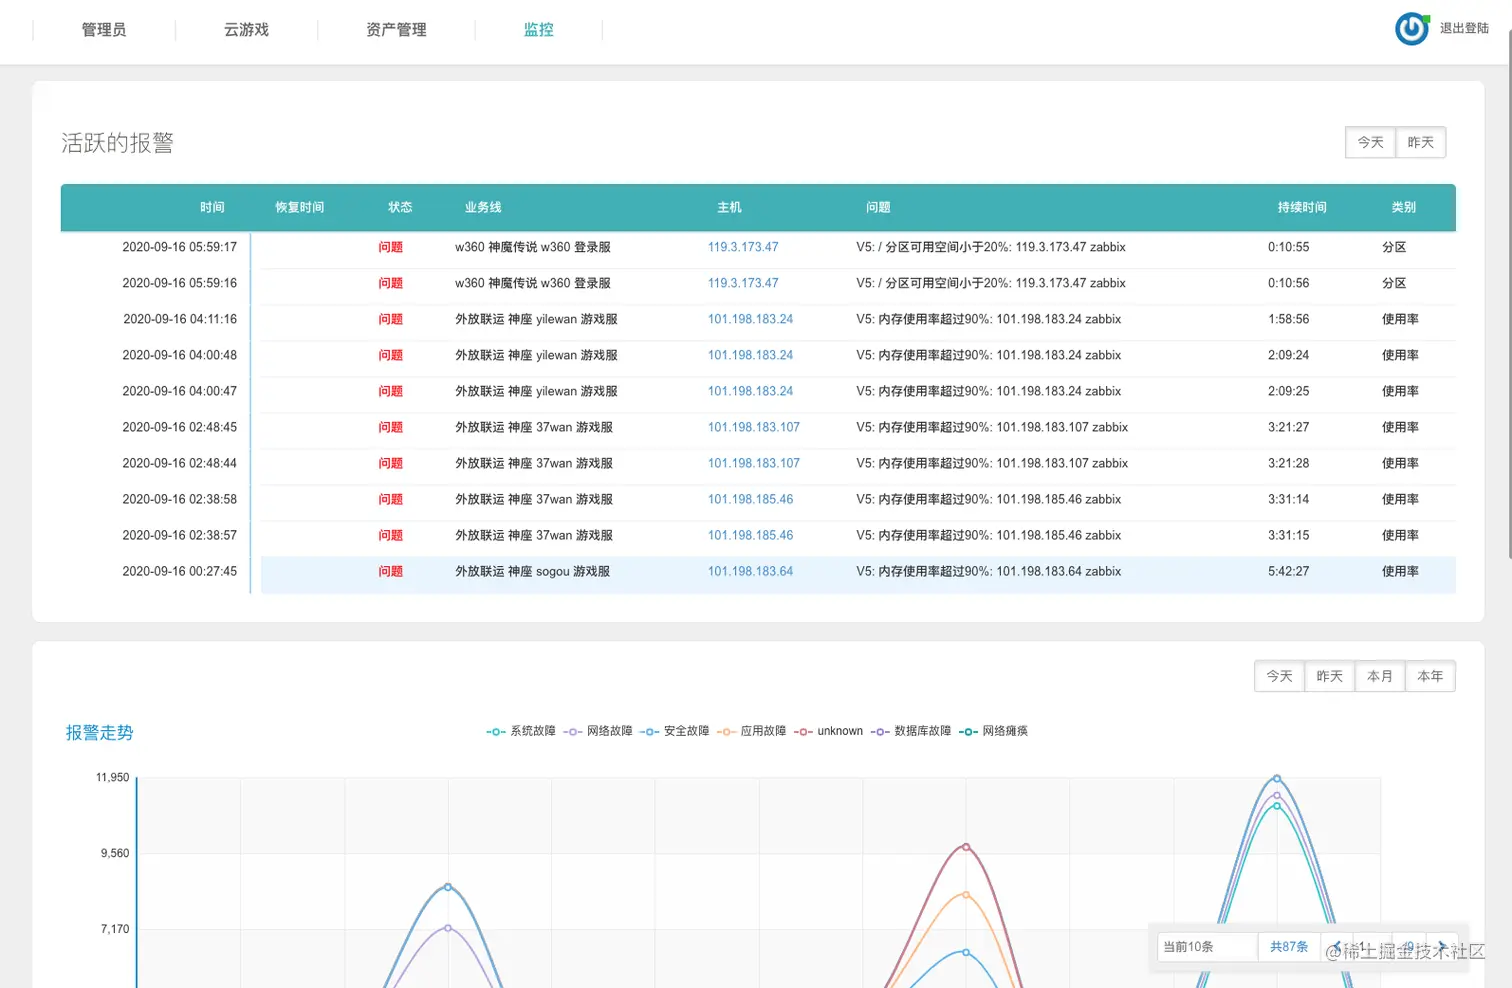Click 当前10条 page size box
The width and height of the screenshot is (1512, 988).
(1207, 946)
